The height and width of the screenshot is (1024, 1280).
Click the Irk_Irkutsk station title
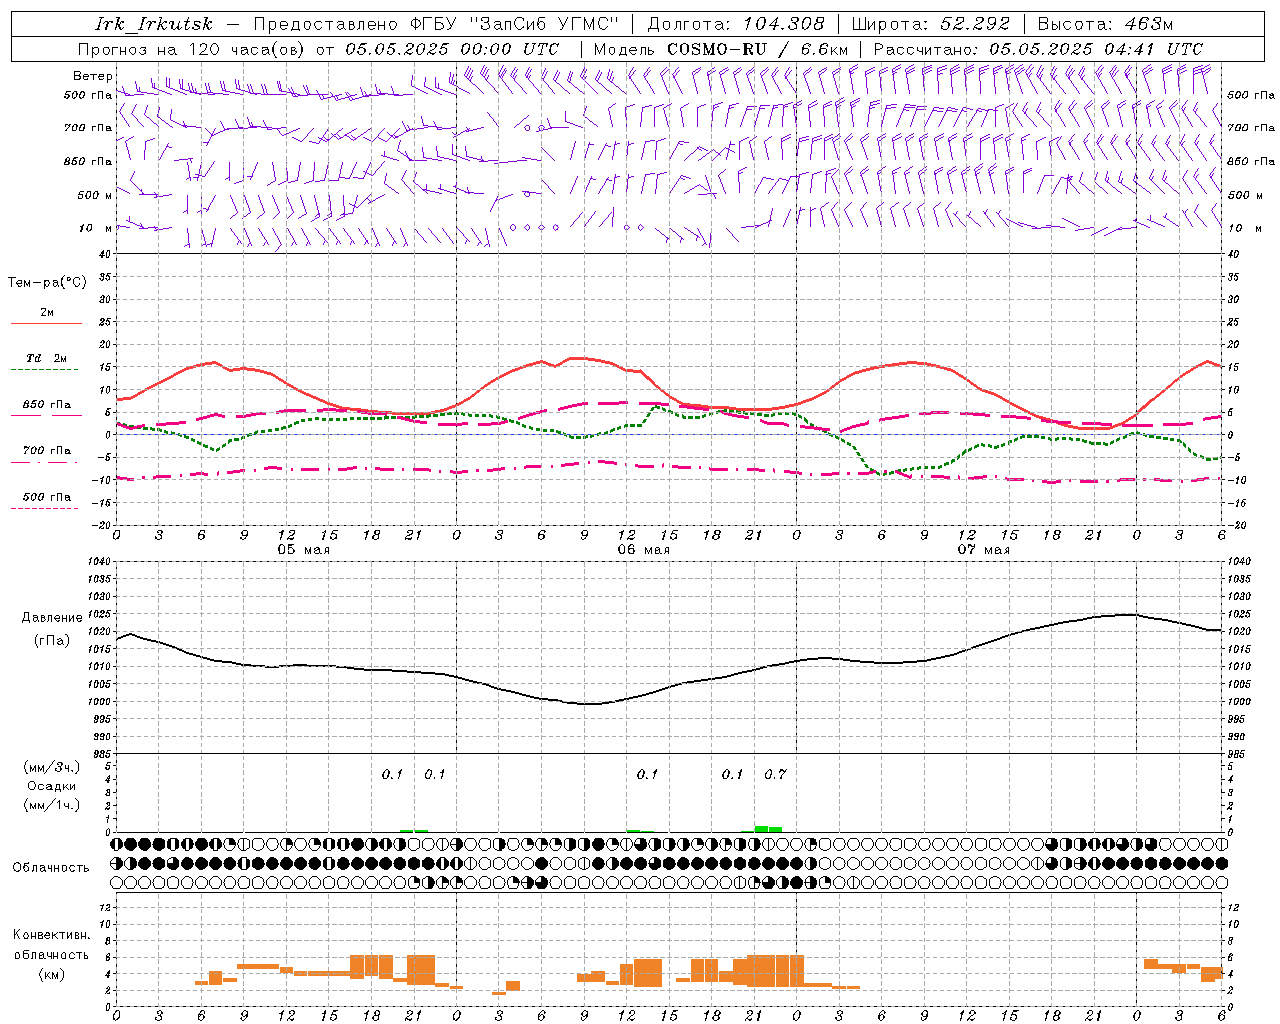[155, 24]
